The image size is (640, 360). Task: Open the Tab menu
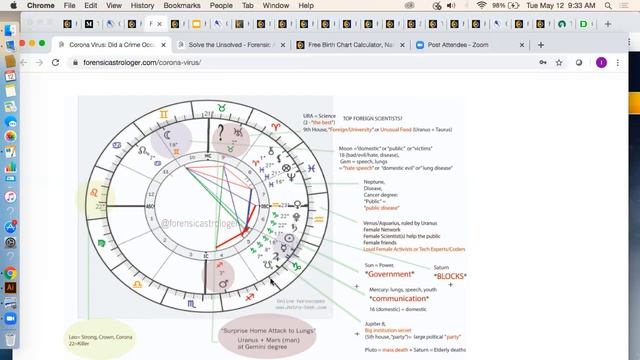(248, 5)
